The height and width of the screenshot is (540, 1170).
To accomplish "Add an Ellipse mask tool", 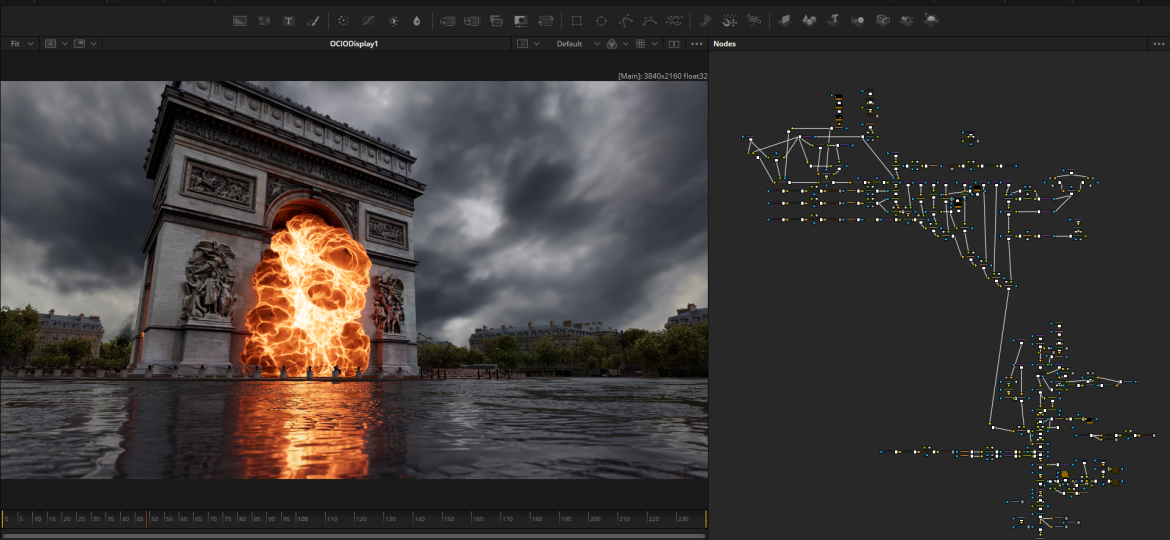I will click(x=601, y=20).
